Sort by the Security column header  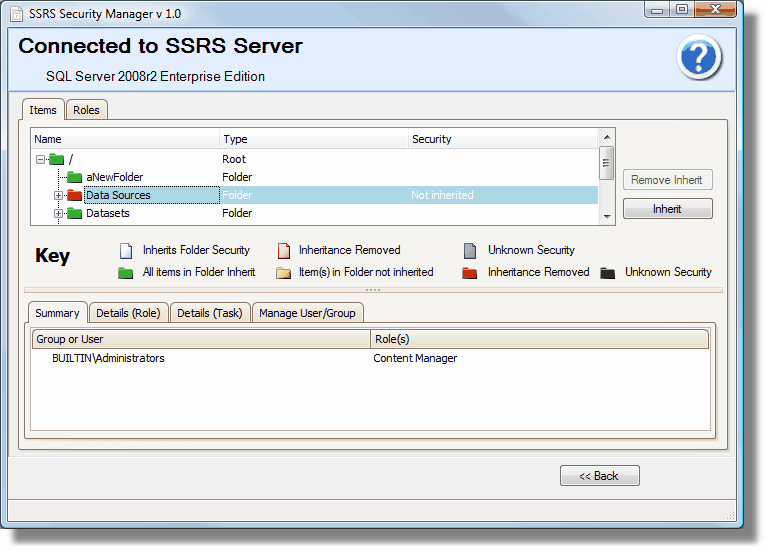(x=503, y=139)
